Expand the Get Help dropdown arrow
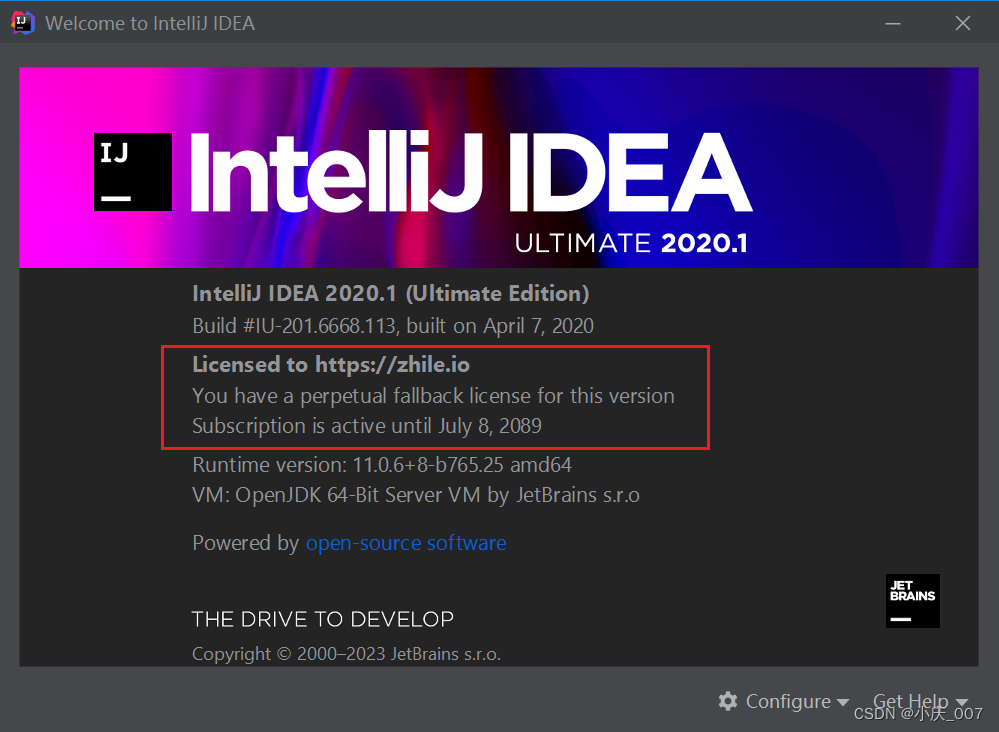 pos(962,703)
